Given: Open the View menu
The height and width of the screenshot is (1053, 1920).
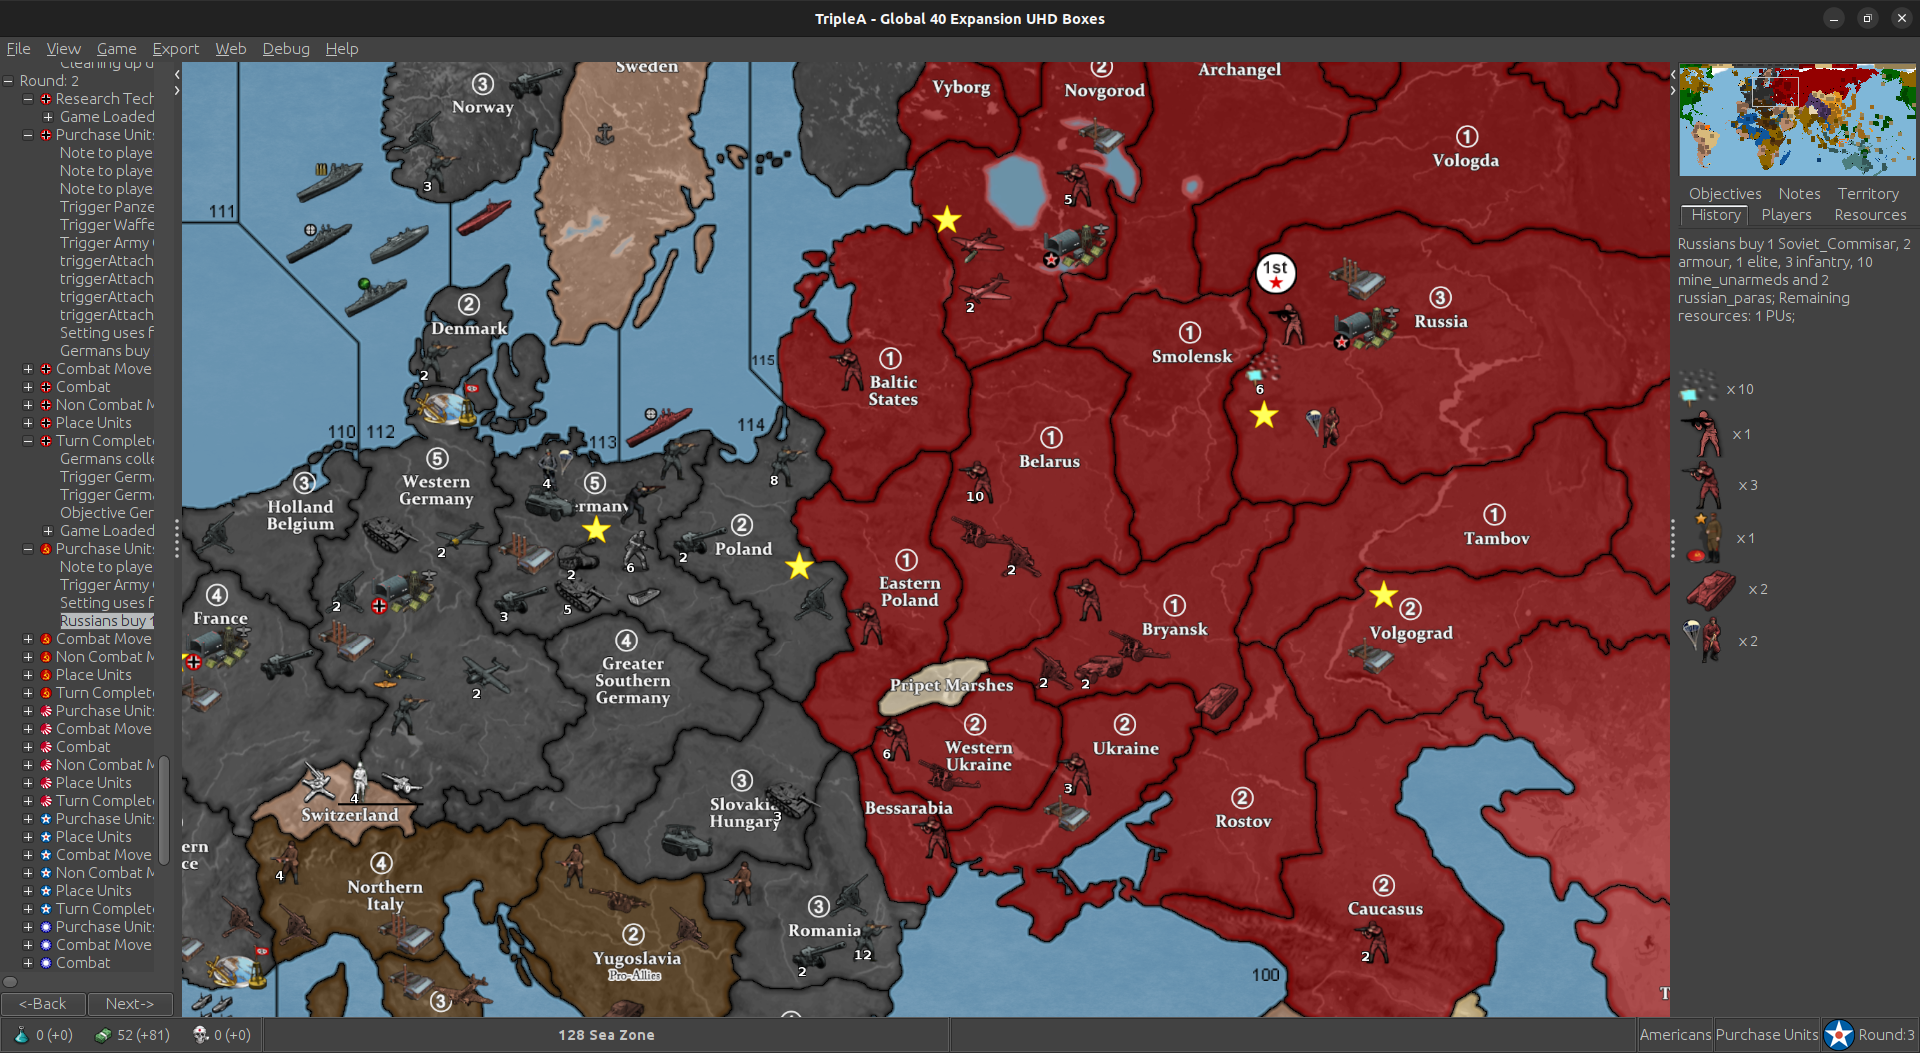Looking at the screenshot, I should click(x=63, y=48).
